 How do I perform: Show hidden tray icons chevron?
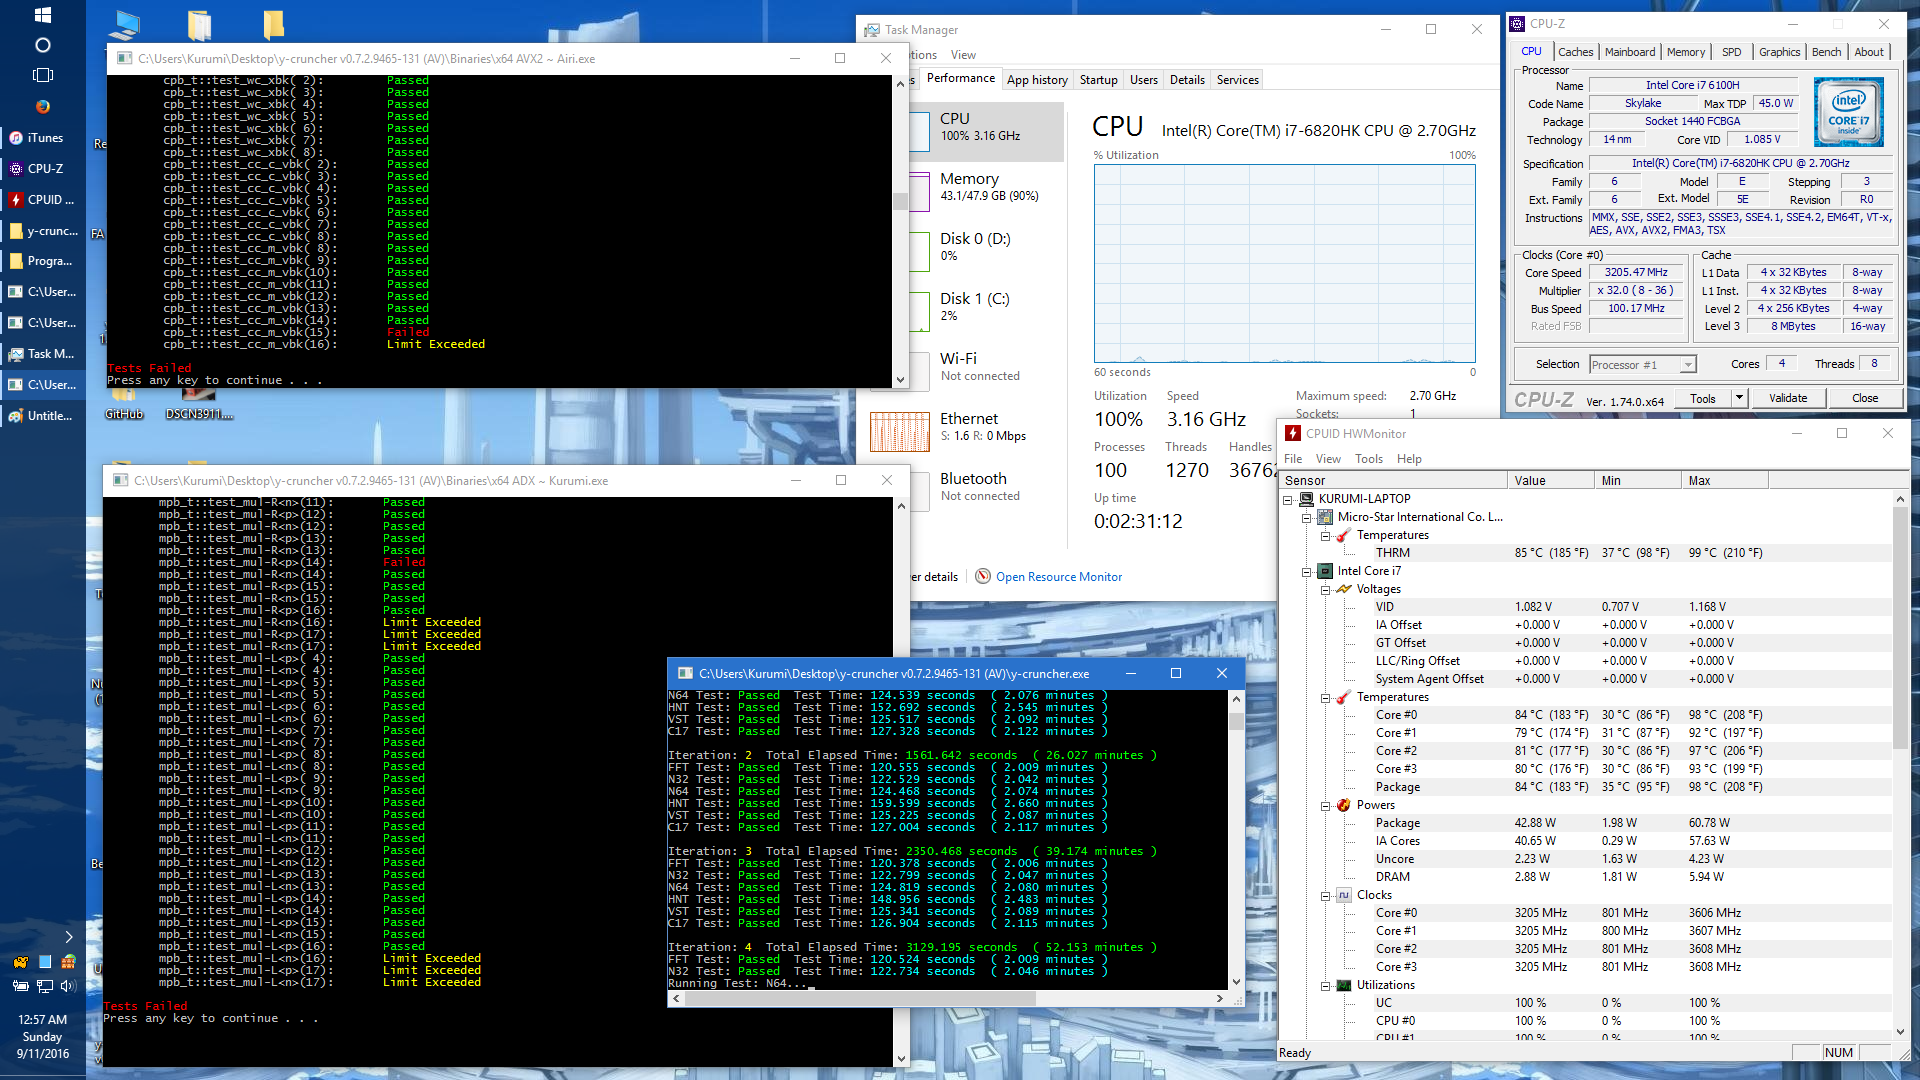68,937
